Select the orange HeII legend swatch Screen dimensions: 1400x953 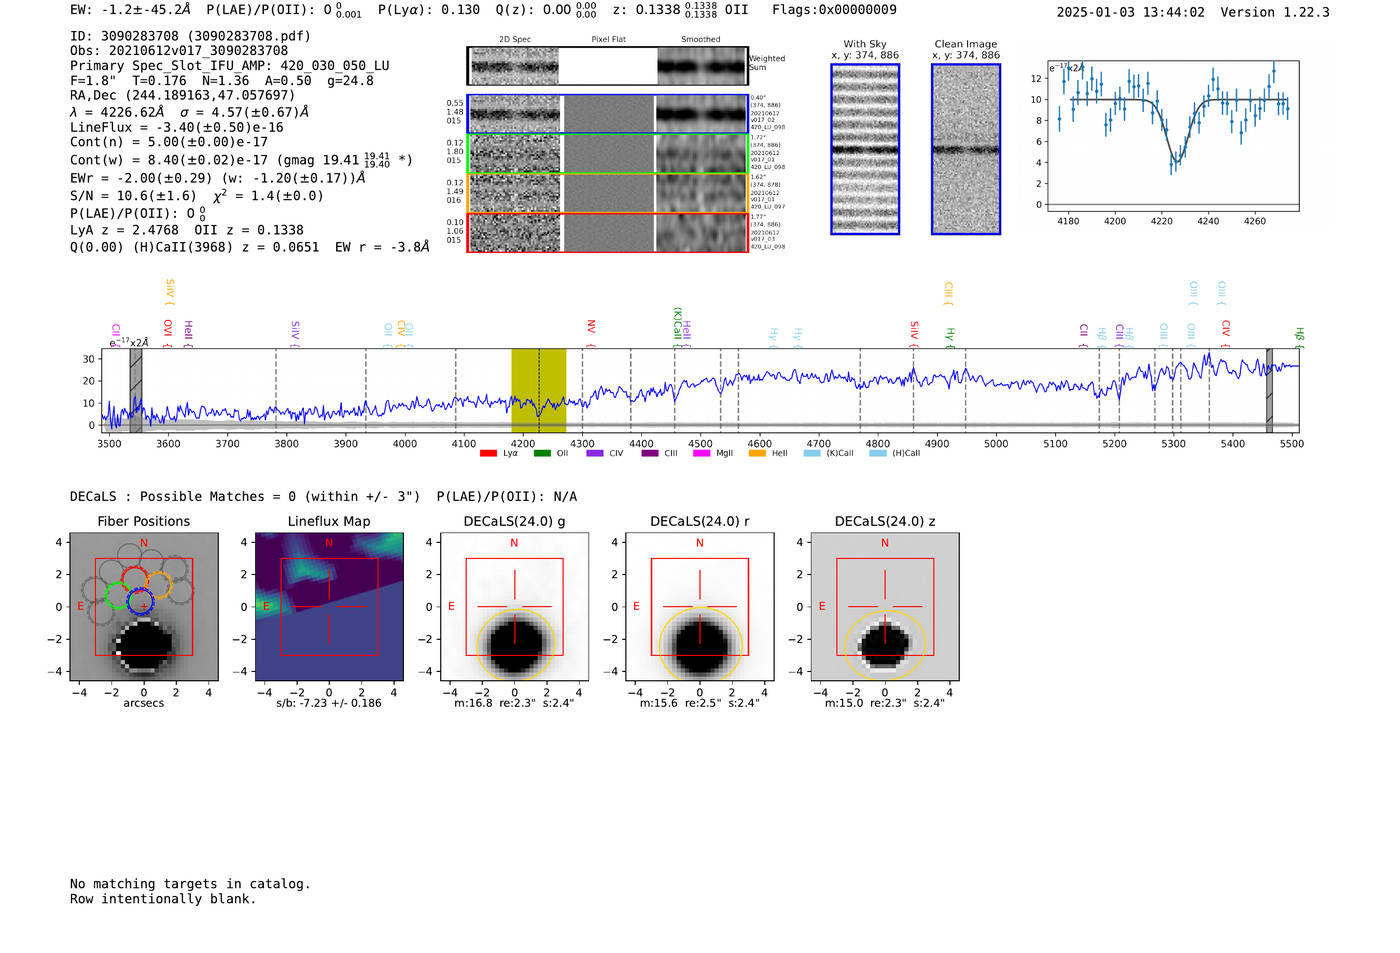(x=757, y=454)
